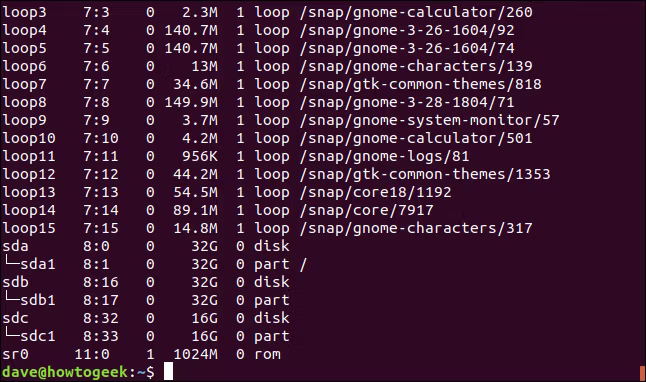Click the /snap/gnome-calculator/260 mount path
Screen dimensions: 646x382
click(x=416, y=12)
